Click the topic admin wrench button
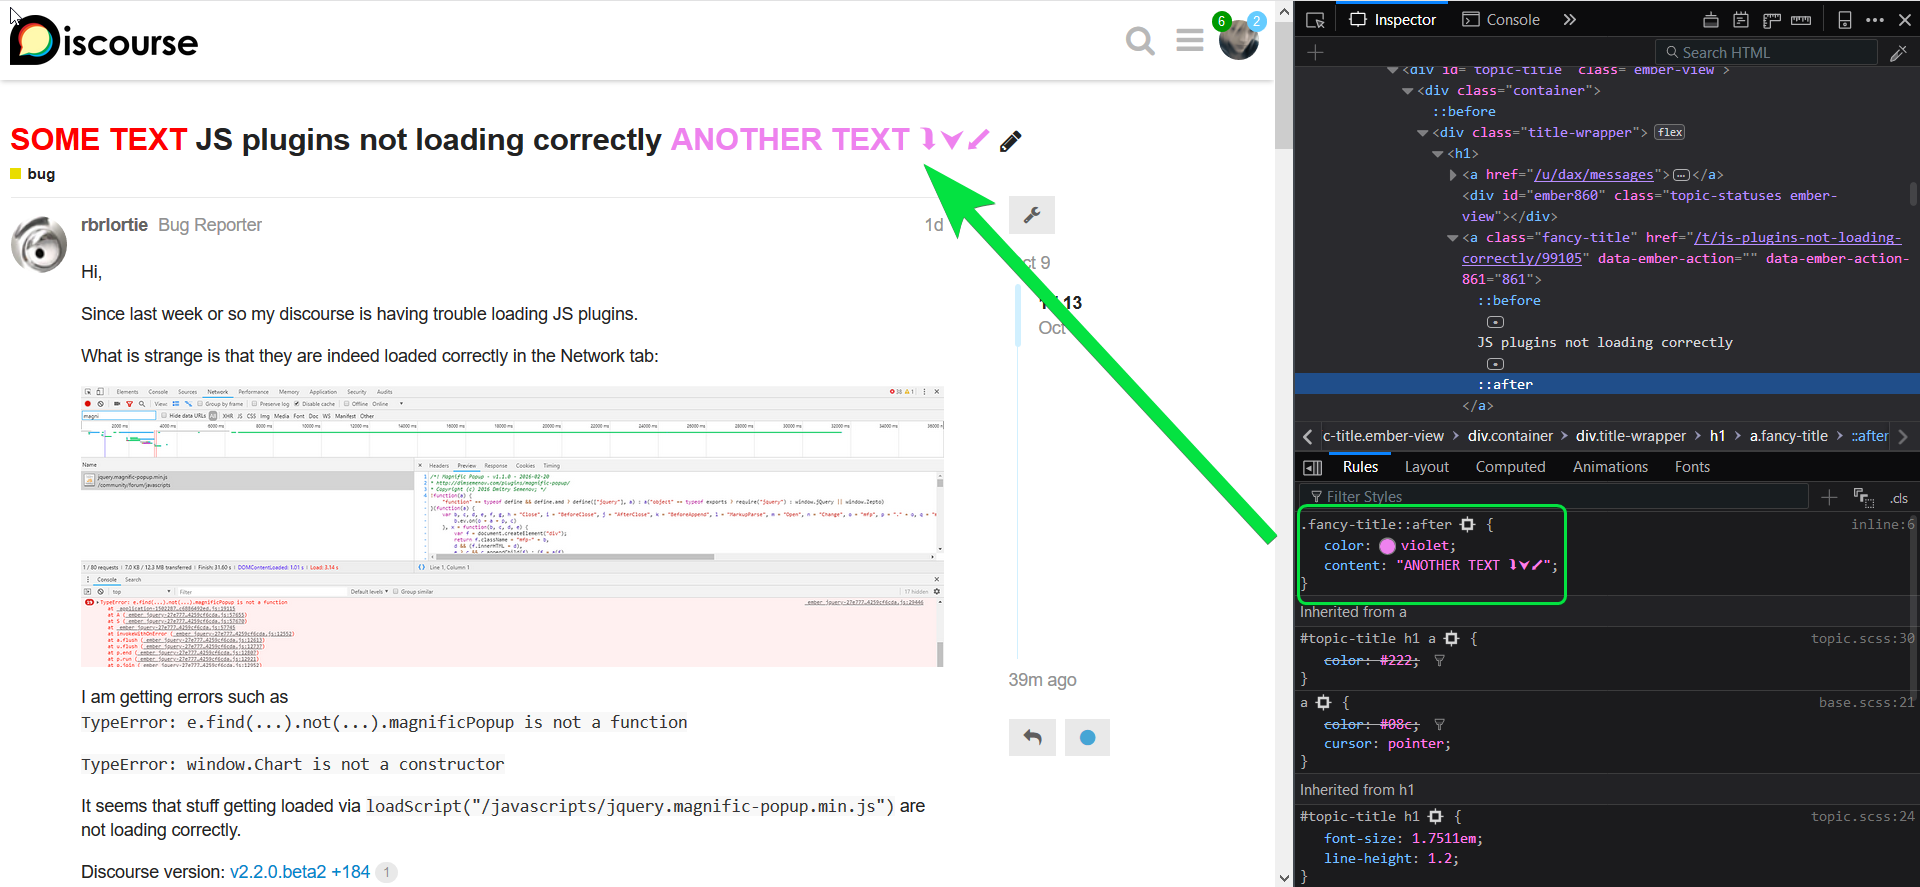 pyautogui.click(x=1031, y=215)
